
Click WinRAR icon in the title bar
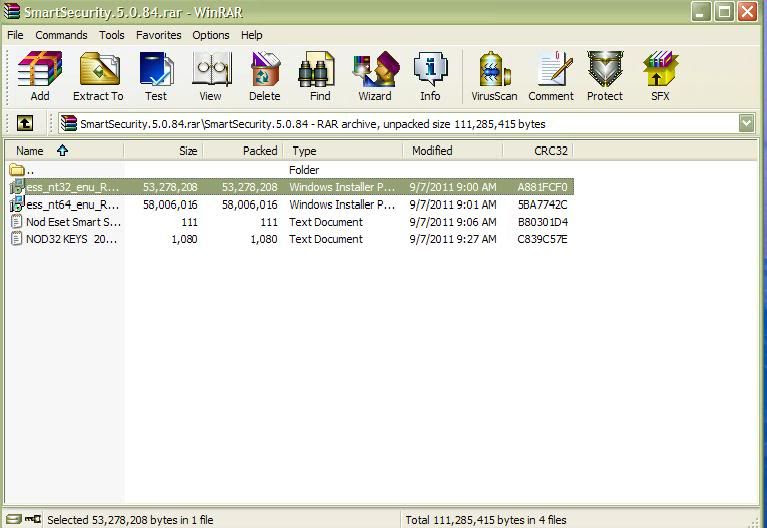click(x=12, y=11)
